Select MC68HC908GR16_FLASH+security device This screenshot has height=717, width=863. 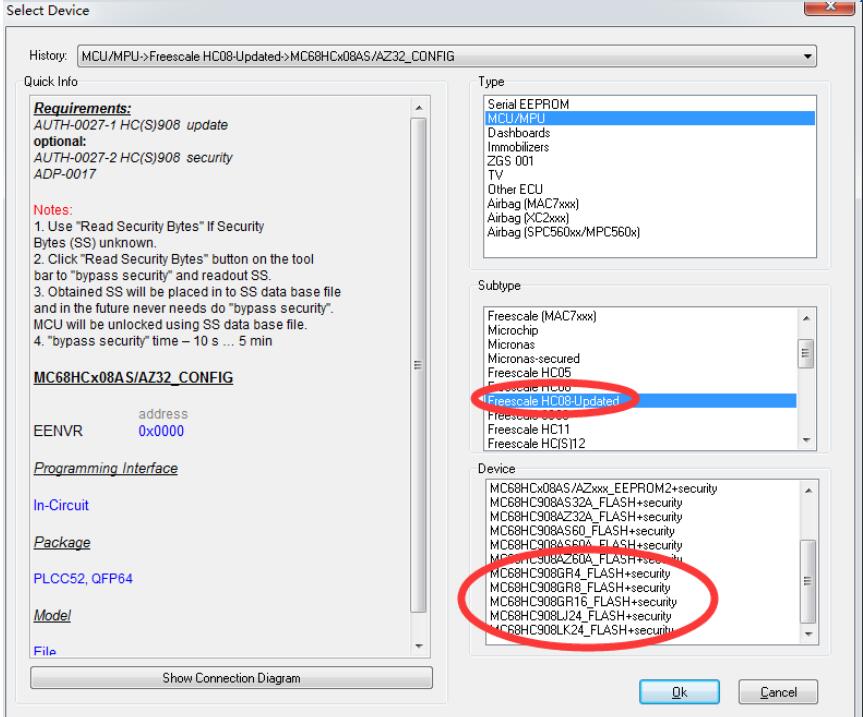(643, 602)
